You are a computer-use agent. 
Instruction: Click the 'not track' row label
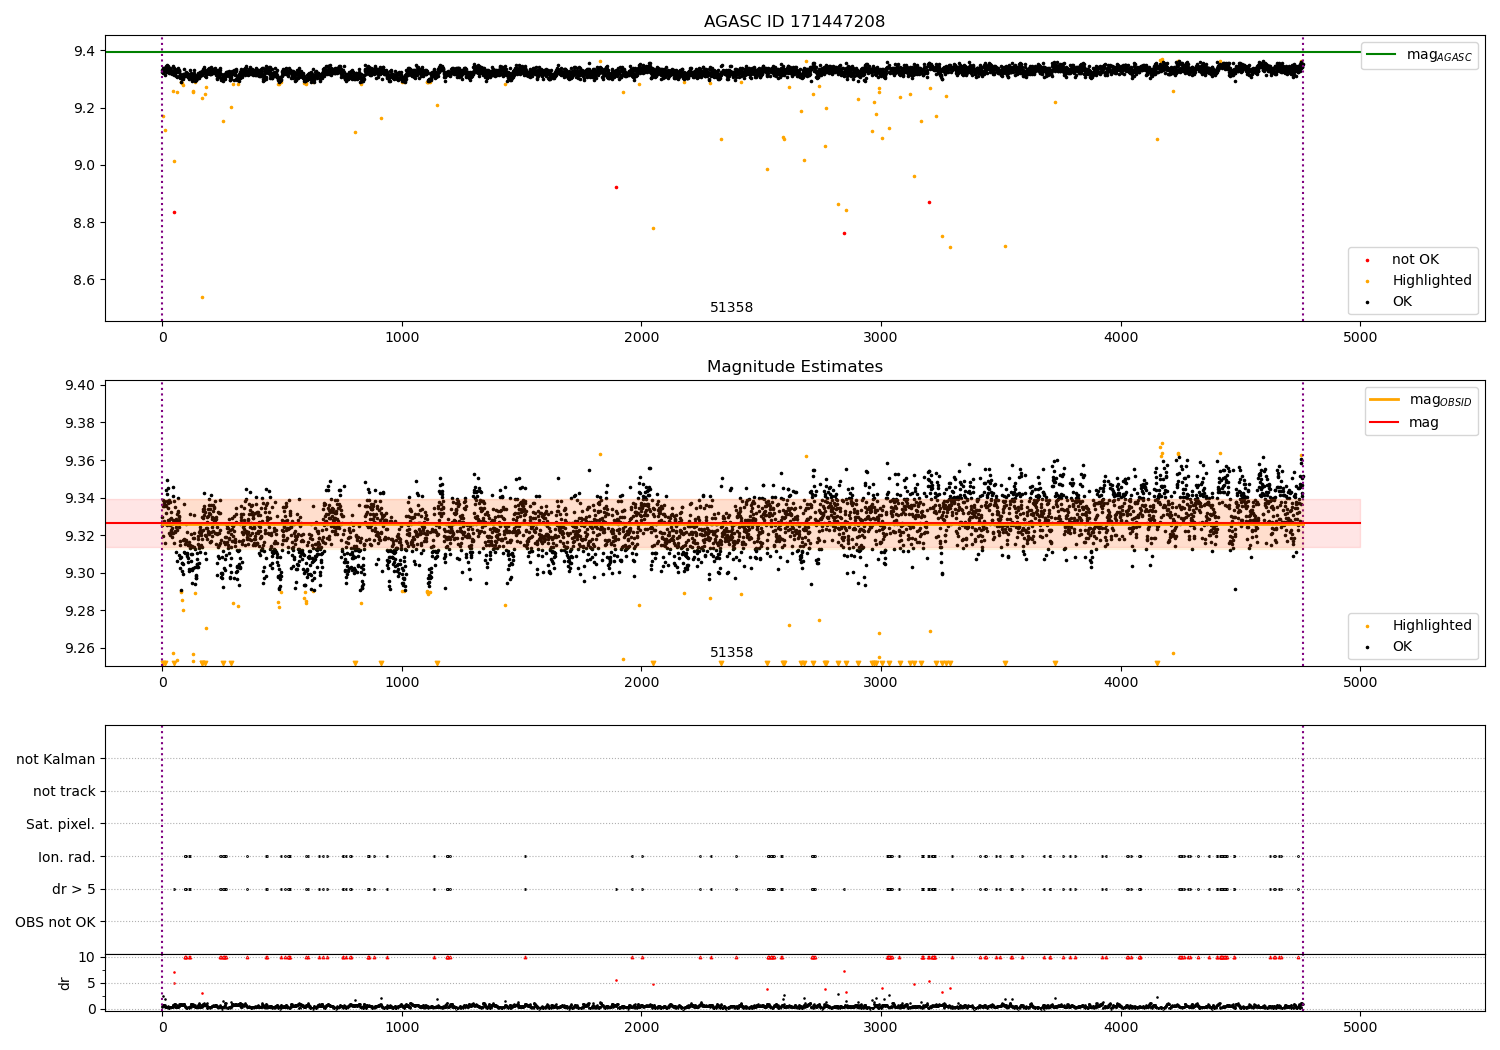(x=64, y=791)
